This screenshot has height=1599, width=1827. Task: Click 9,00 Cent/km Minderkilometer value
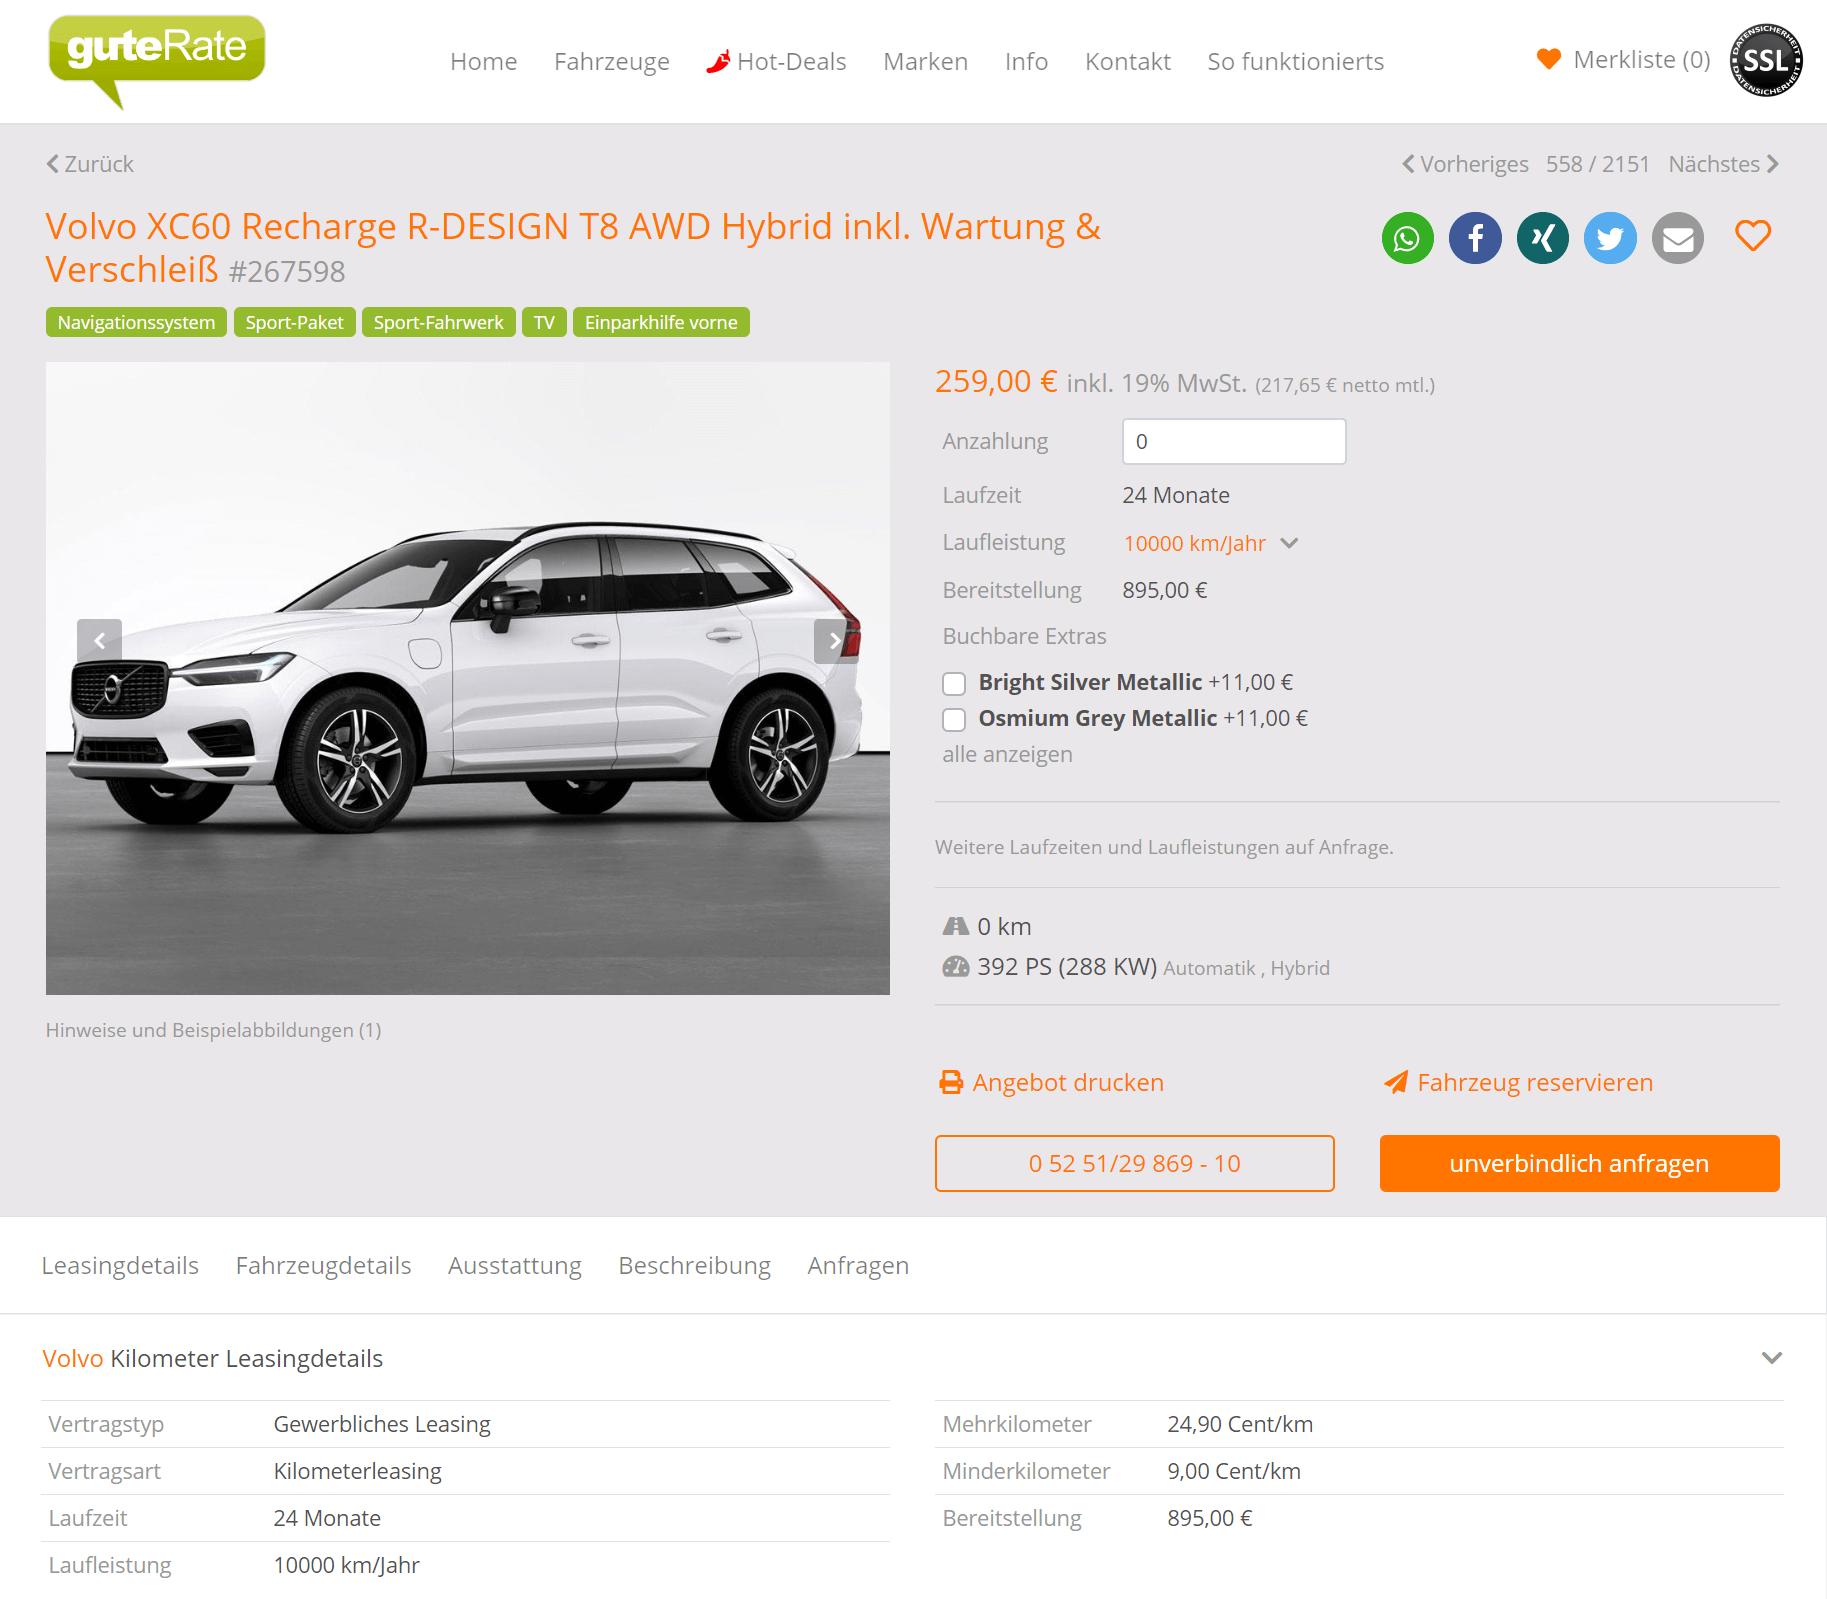1234,1471
